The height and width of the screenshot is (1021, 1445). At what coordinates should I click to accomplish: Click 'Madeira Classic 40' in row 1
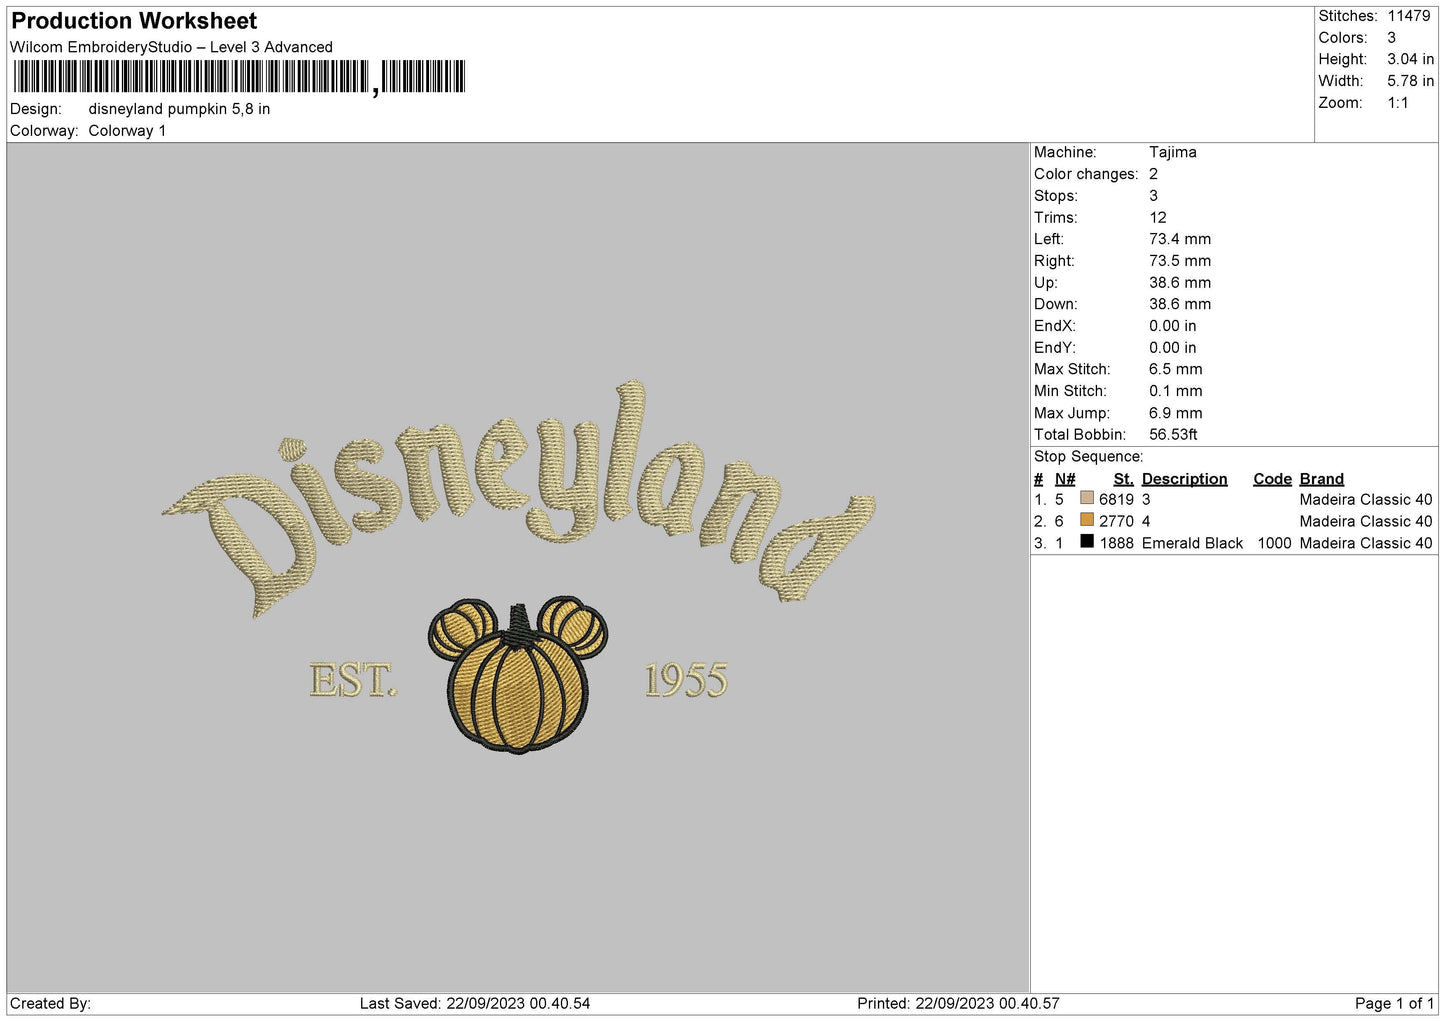tap(1366, 499)
